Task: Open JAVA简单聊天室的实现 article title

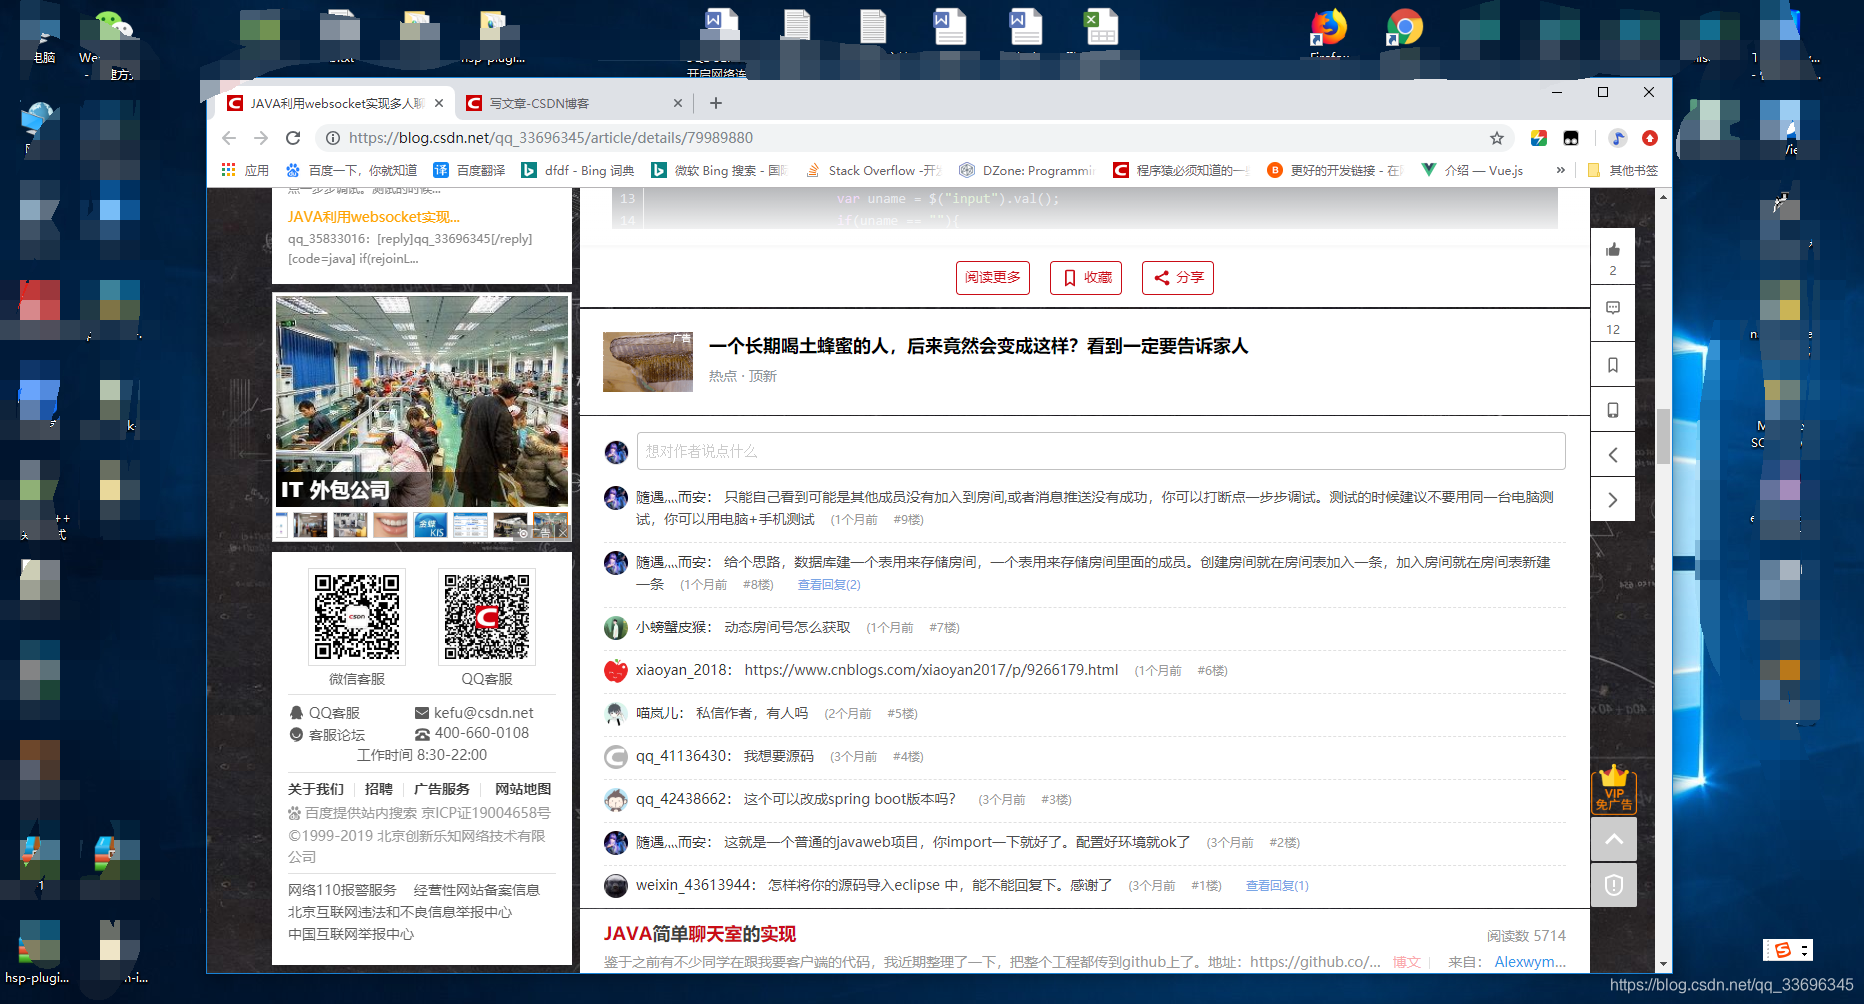Action: tap(700, 934)
